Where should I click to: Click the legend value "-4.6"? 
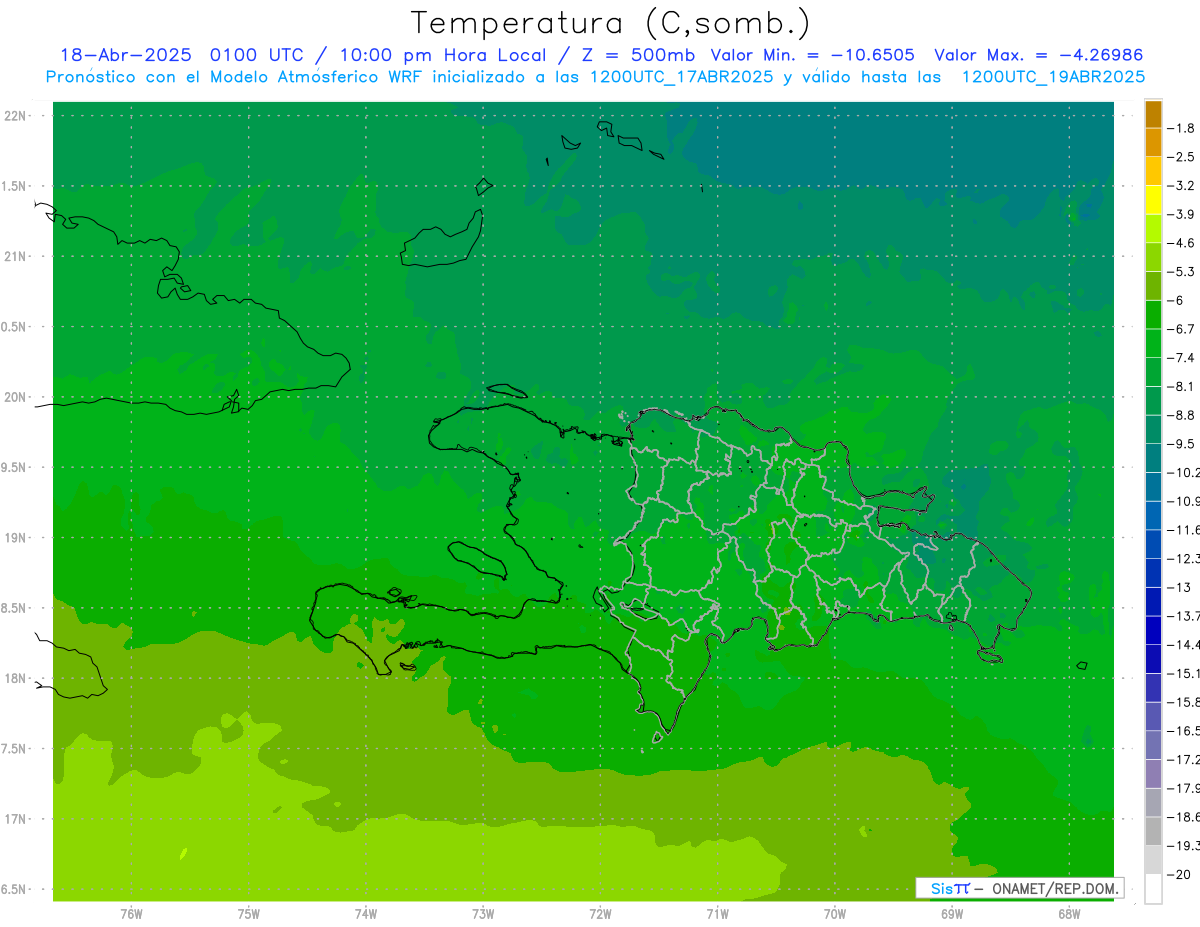(x=1180, y=243)
